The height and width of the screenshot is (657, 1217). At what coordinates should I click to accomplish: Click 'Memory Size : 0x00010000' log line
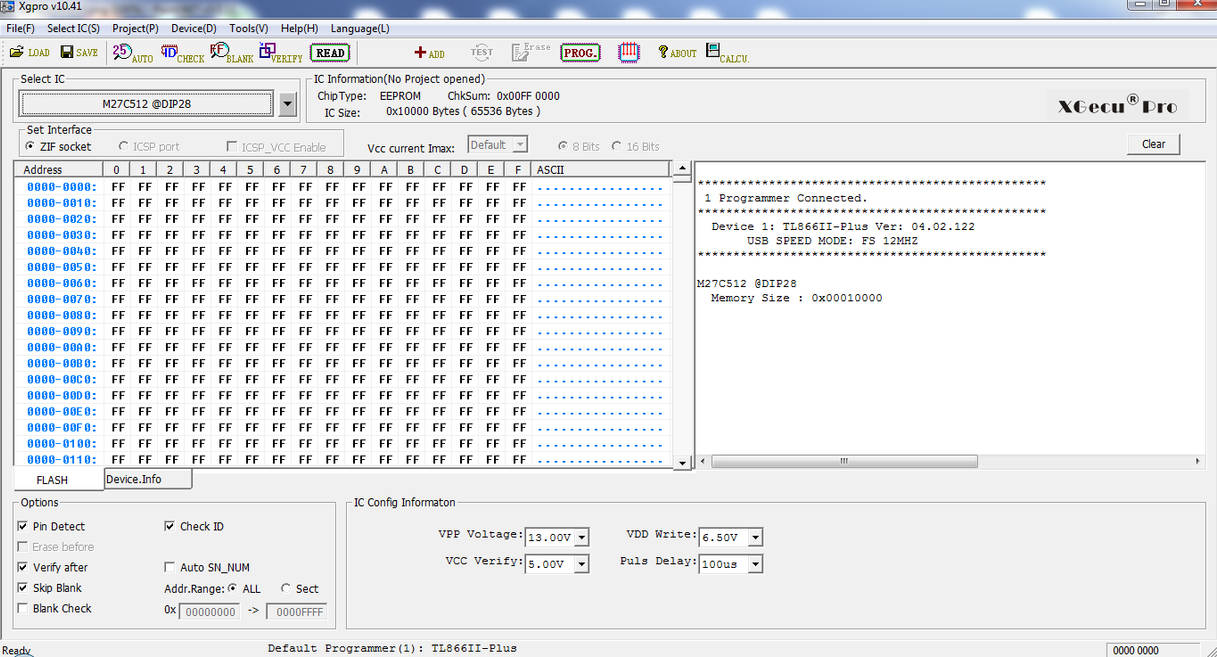tap(796, 298)
